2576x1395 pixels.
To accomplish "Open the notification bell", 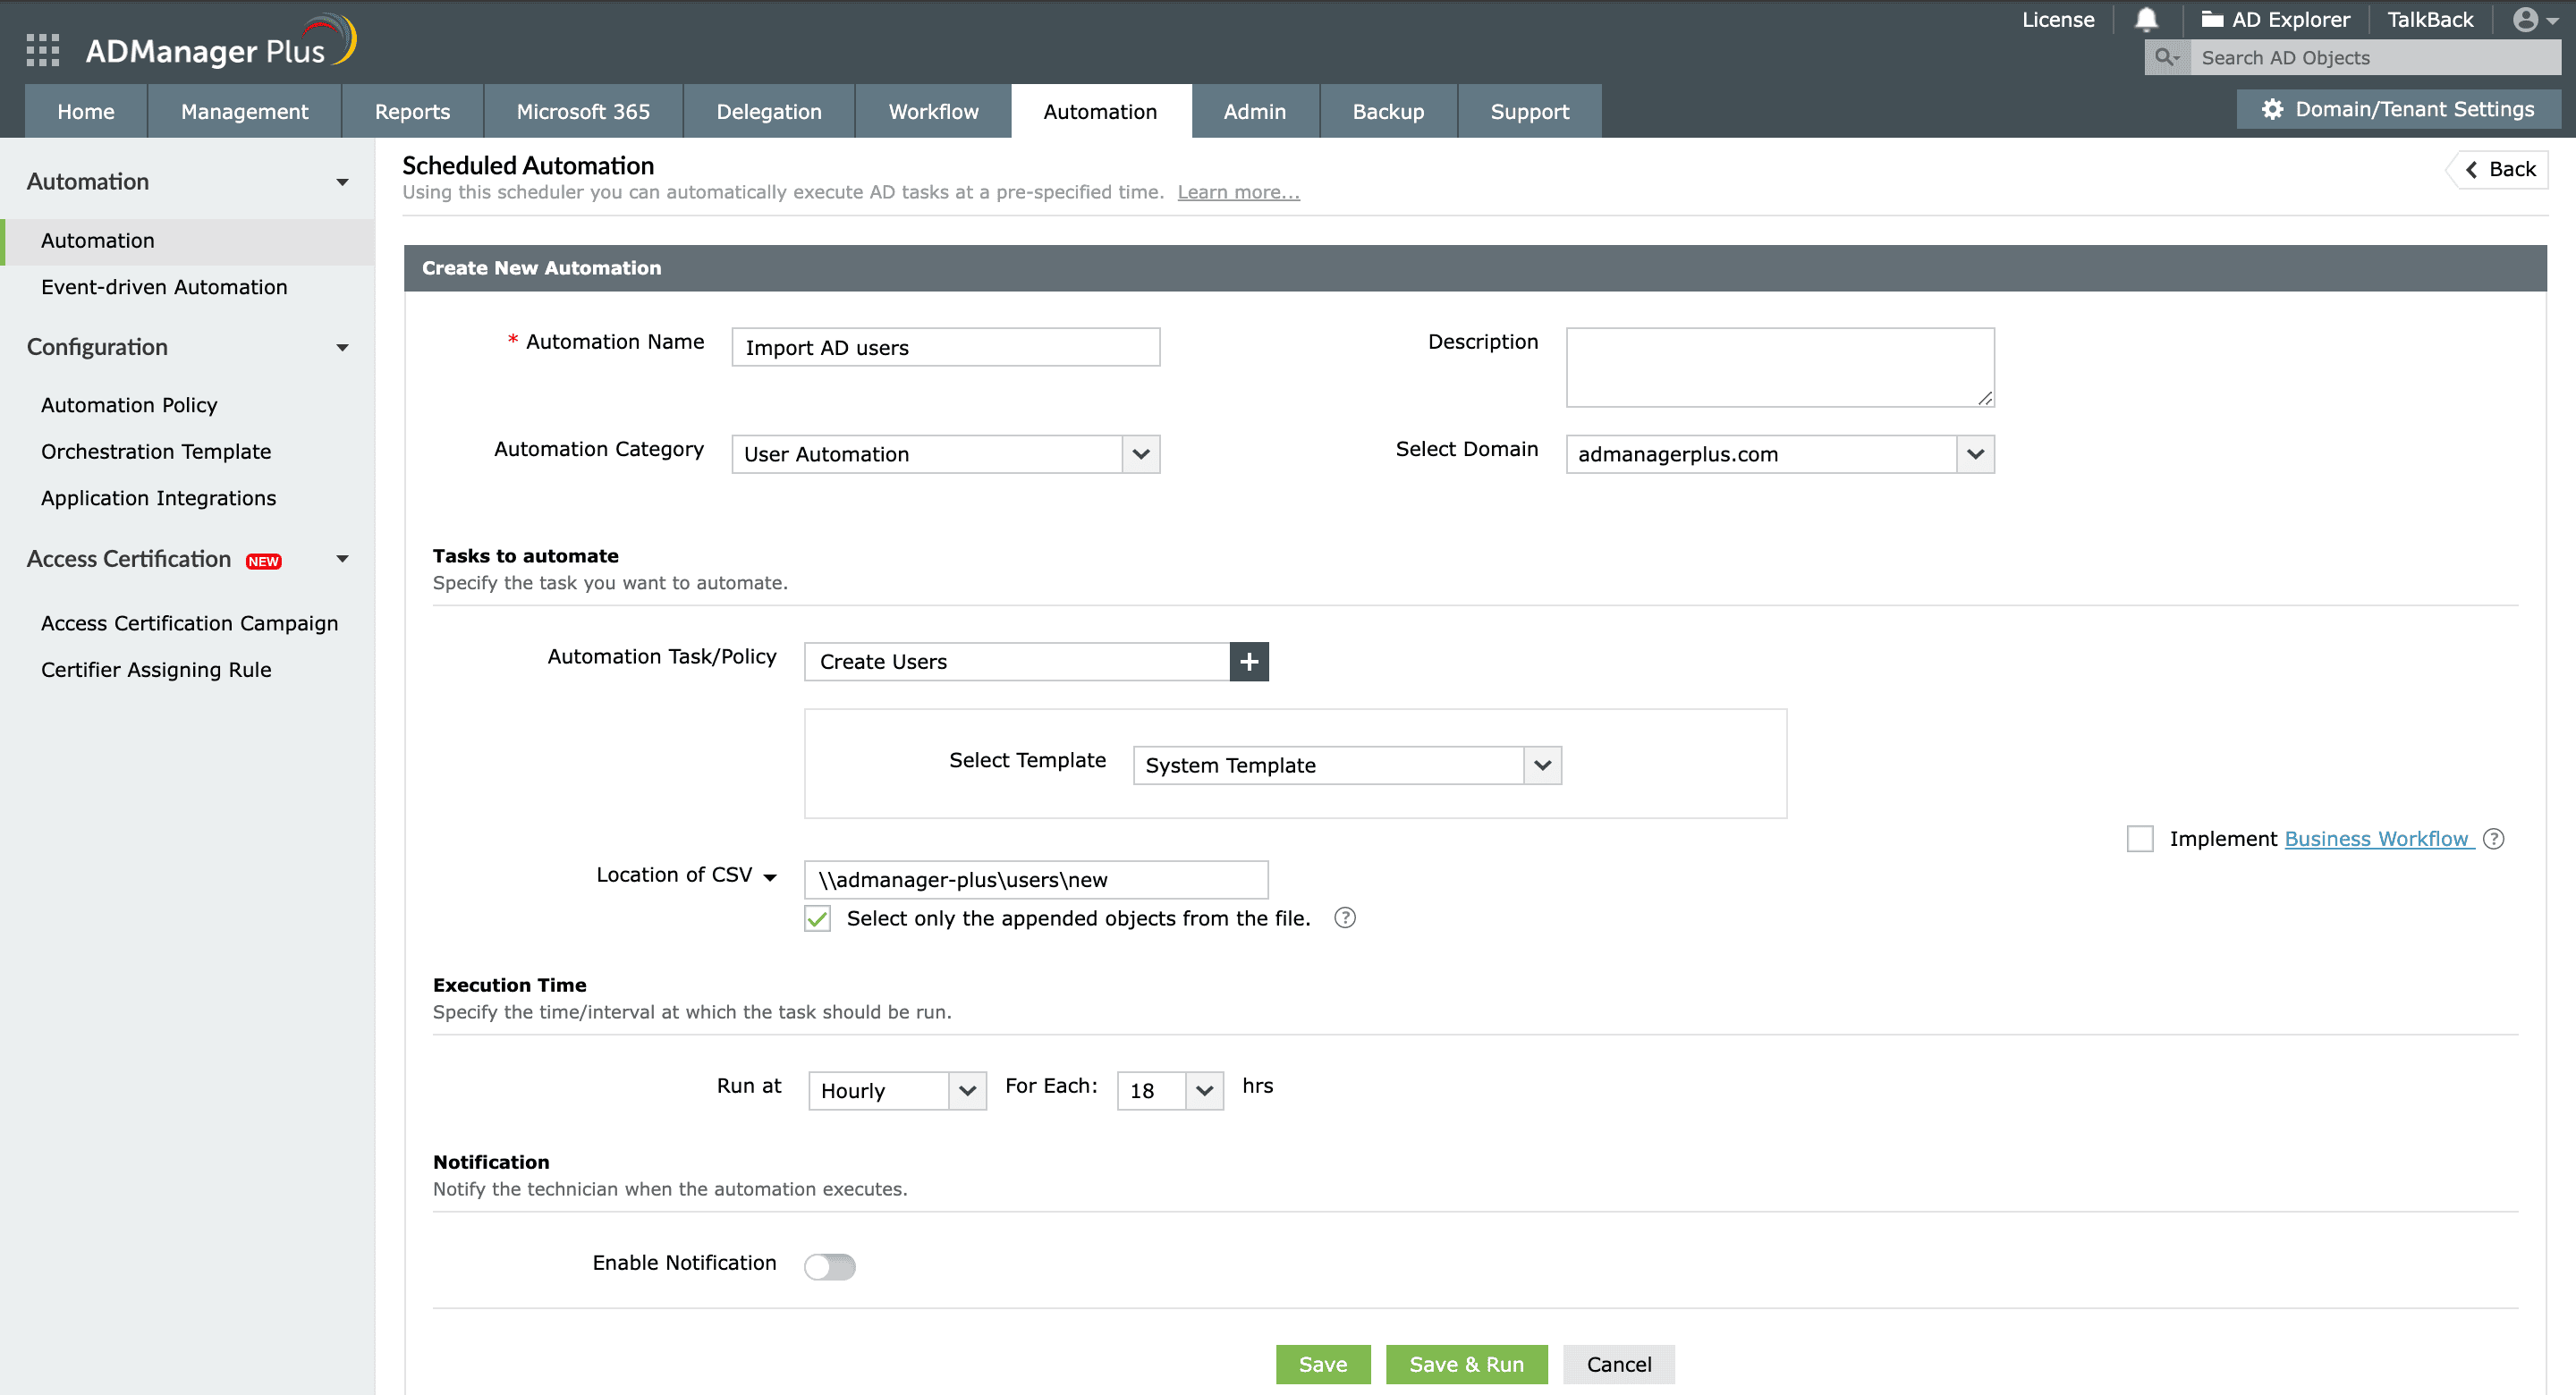I will click(x=2147, y=20).
